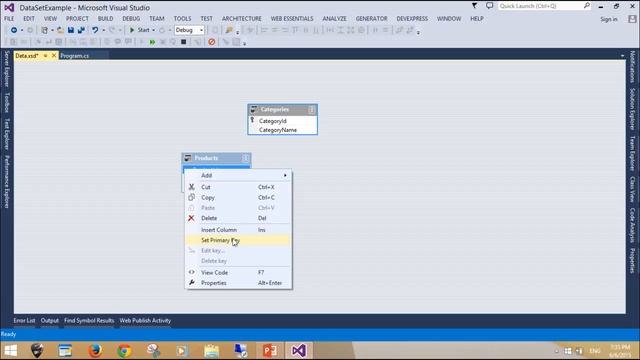Click the red cancel circle toolbar icon
This screenshot has height=360, width=640.
click(x=211, y=42)
